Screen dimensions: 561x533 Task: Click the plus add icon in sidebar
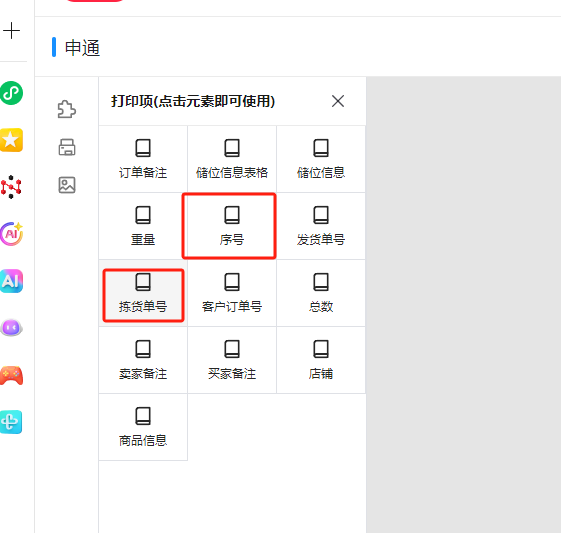point(11,31)
